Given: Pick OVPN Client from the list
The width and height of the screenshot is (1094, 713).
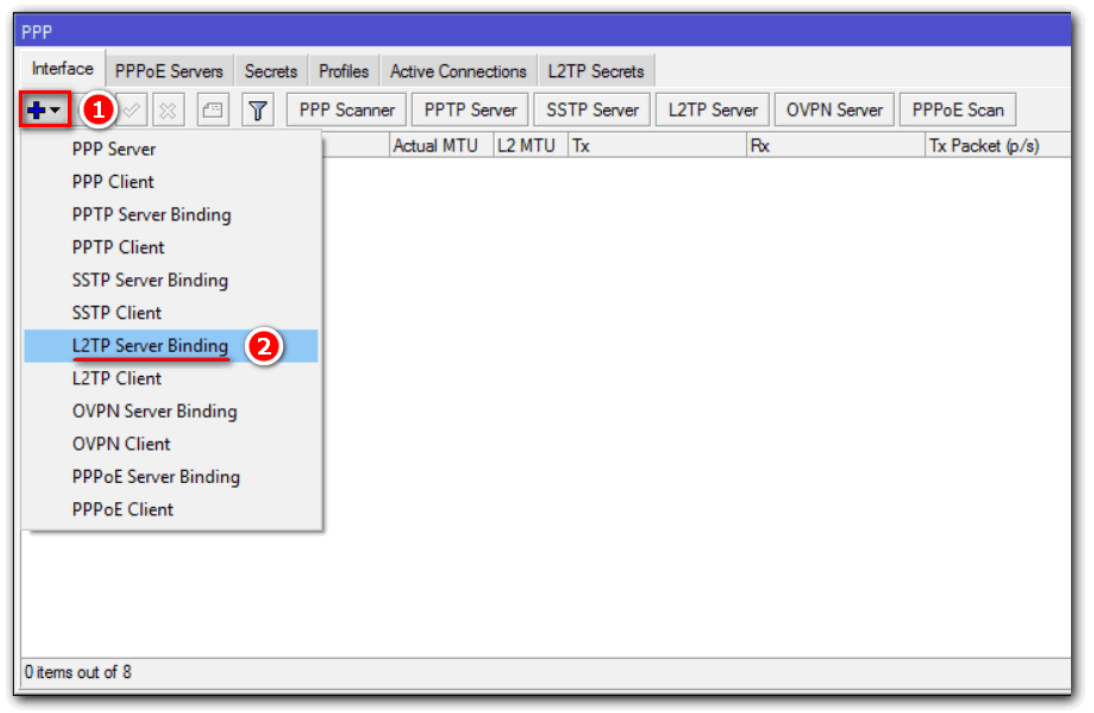Looking at the screenshot, I should (121, 444).
